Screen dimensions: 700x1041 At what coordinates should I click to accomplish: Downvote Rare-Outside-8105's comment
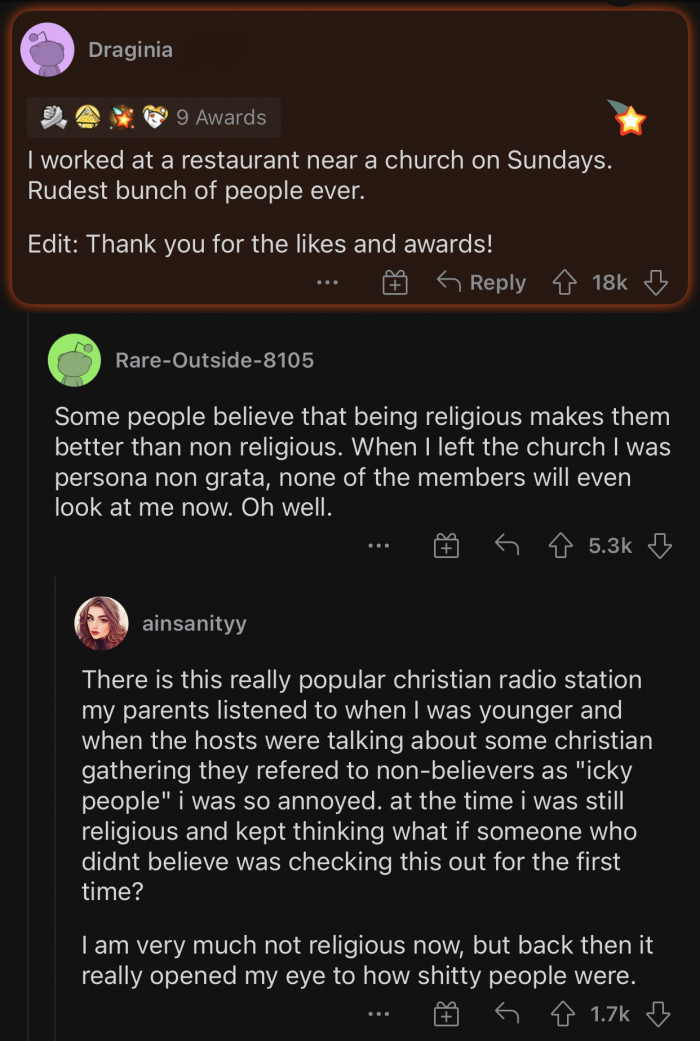tap(659, 546)
